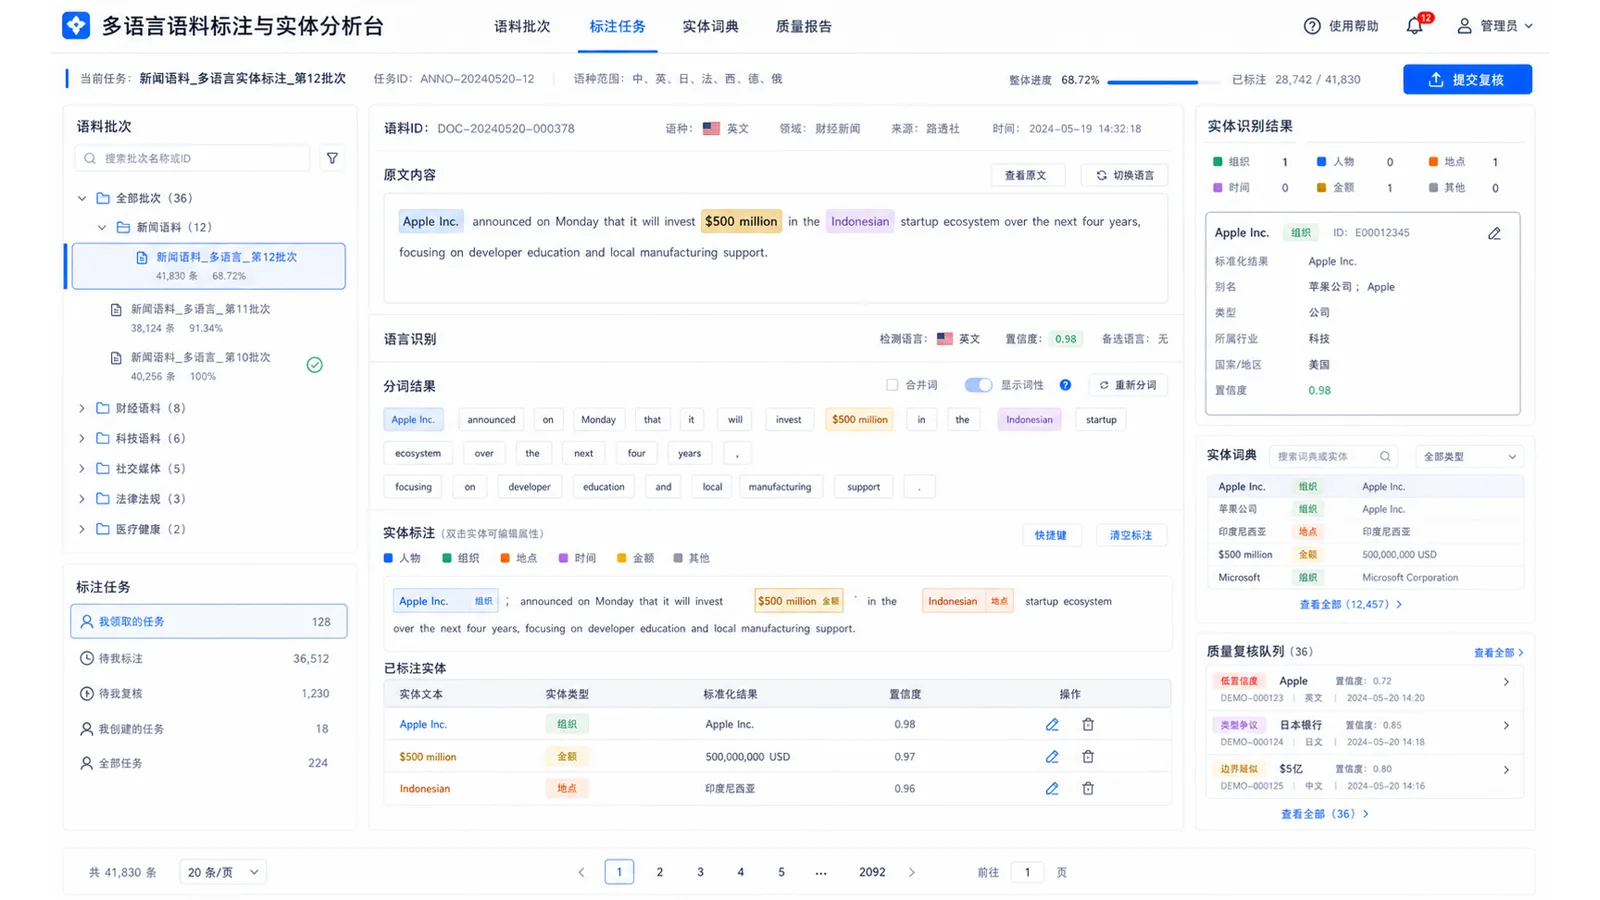
Task: Delete the Apple Inc. table row
Action: pos(1088,724)
